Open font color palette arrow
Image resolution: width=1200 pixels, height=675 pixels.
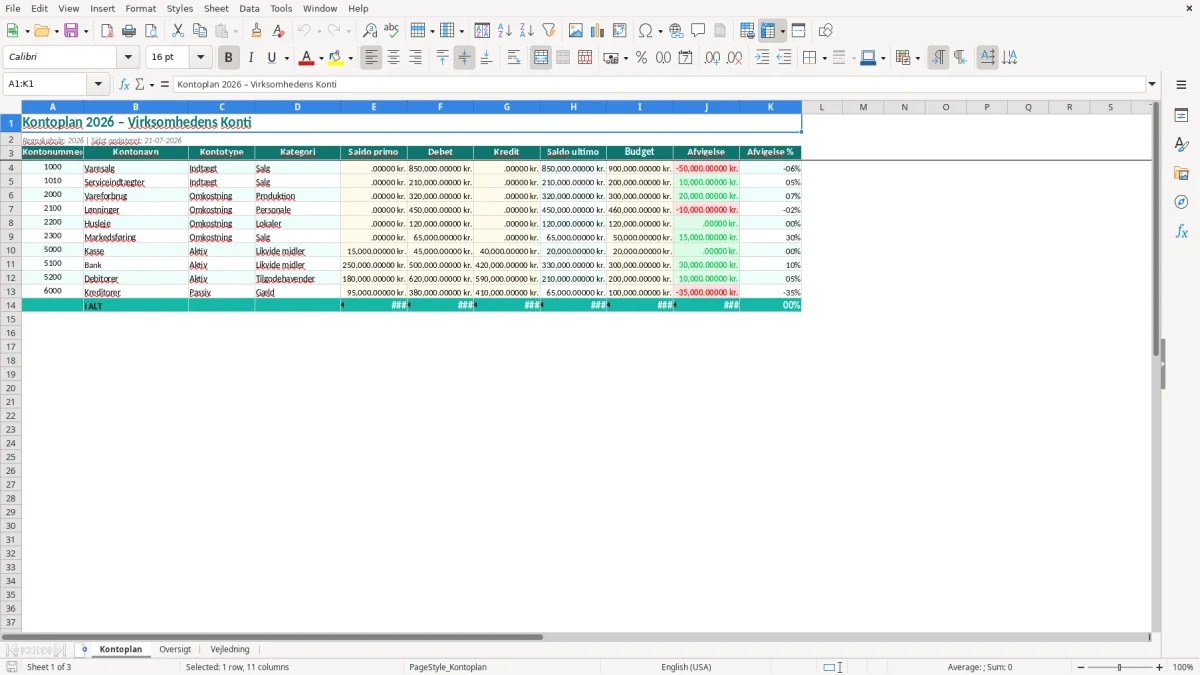(x=321, y=58)
